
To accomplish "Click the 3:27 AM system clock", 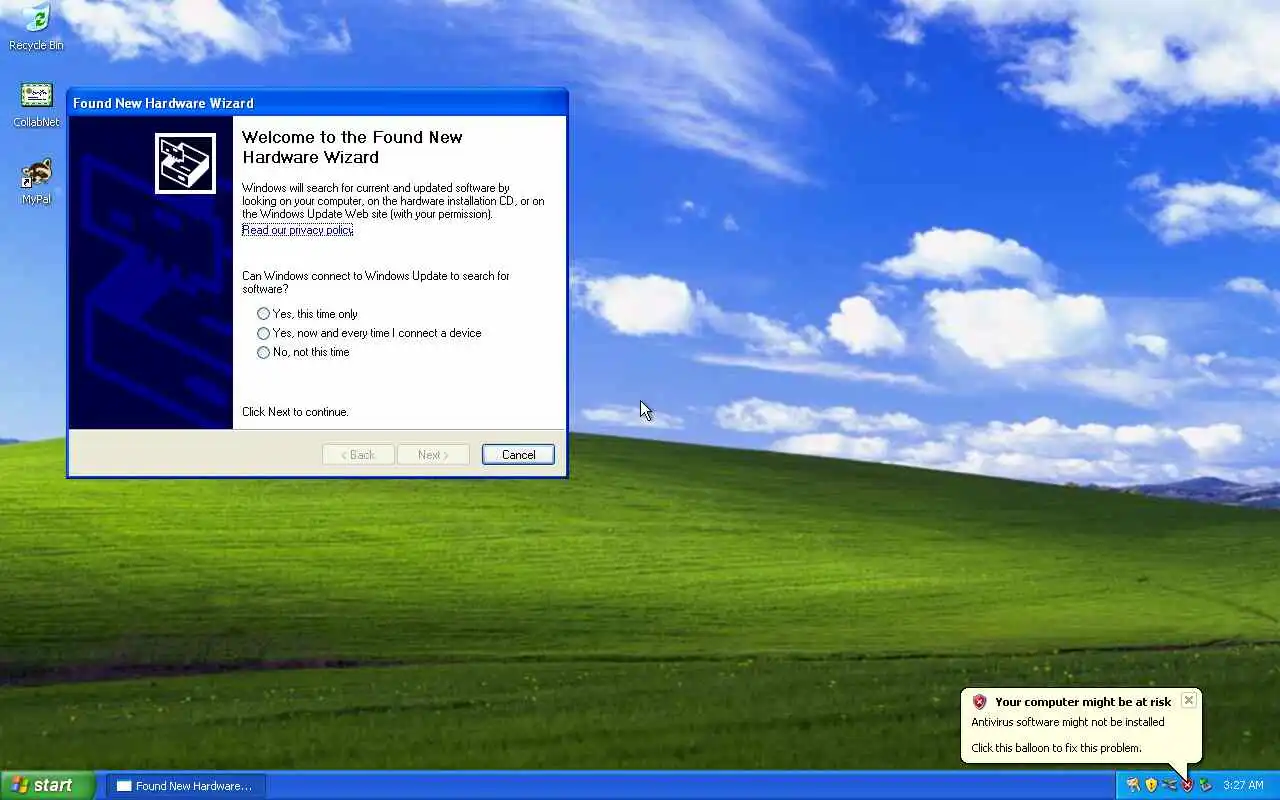I will 1244,785.
